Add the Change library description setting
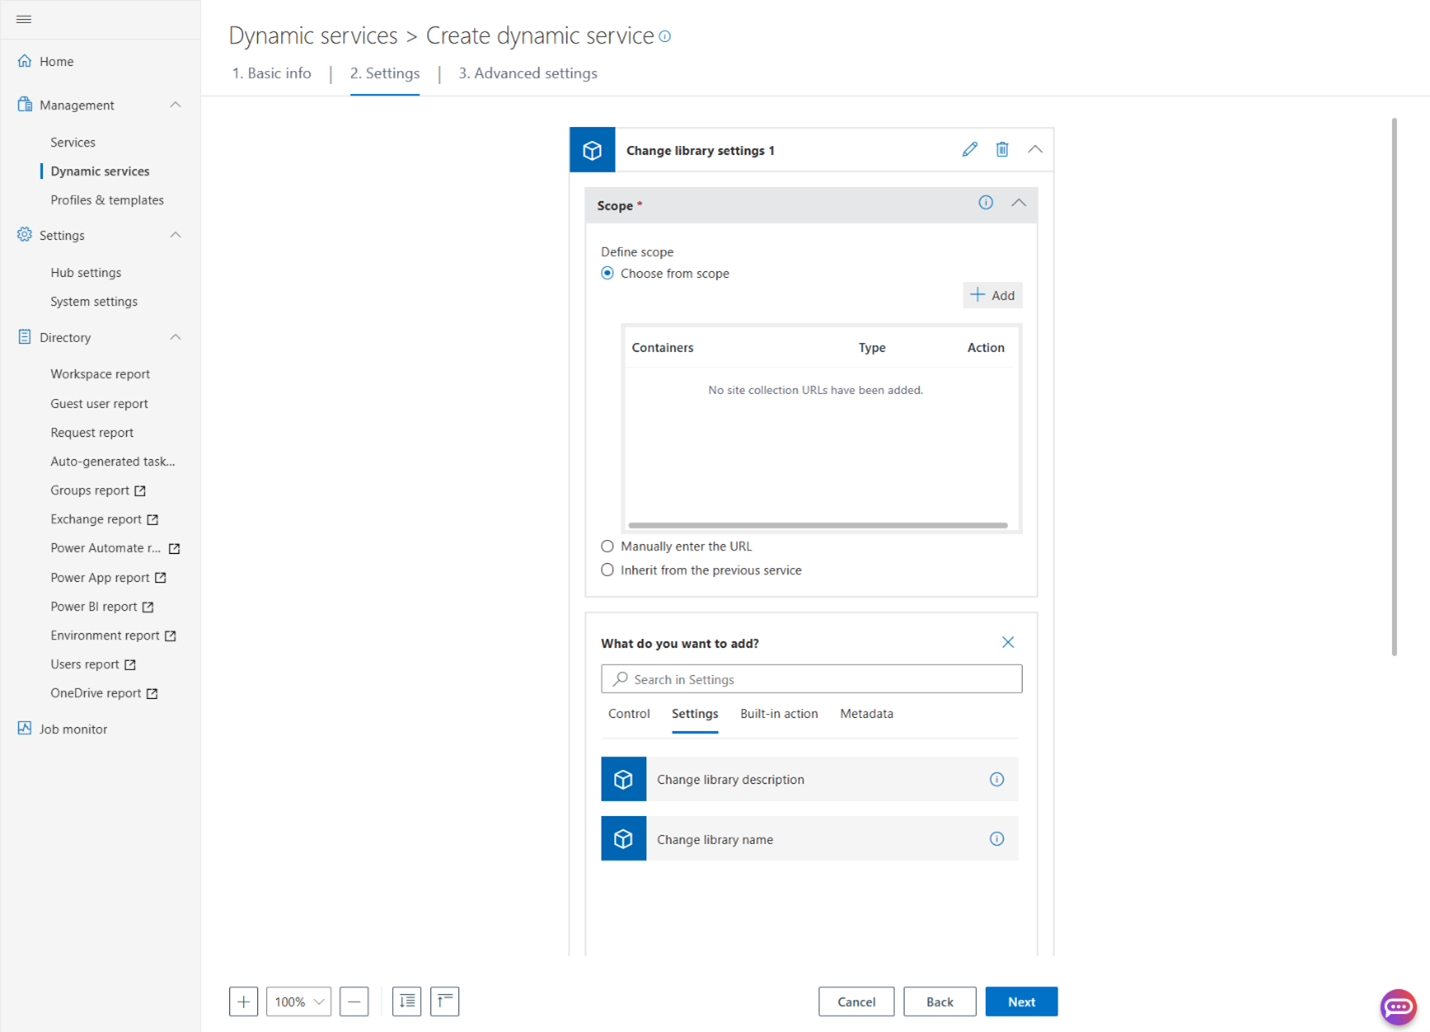 pos(810,779)
